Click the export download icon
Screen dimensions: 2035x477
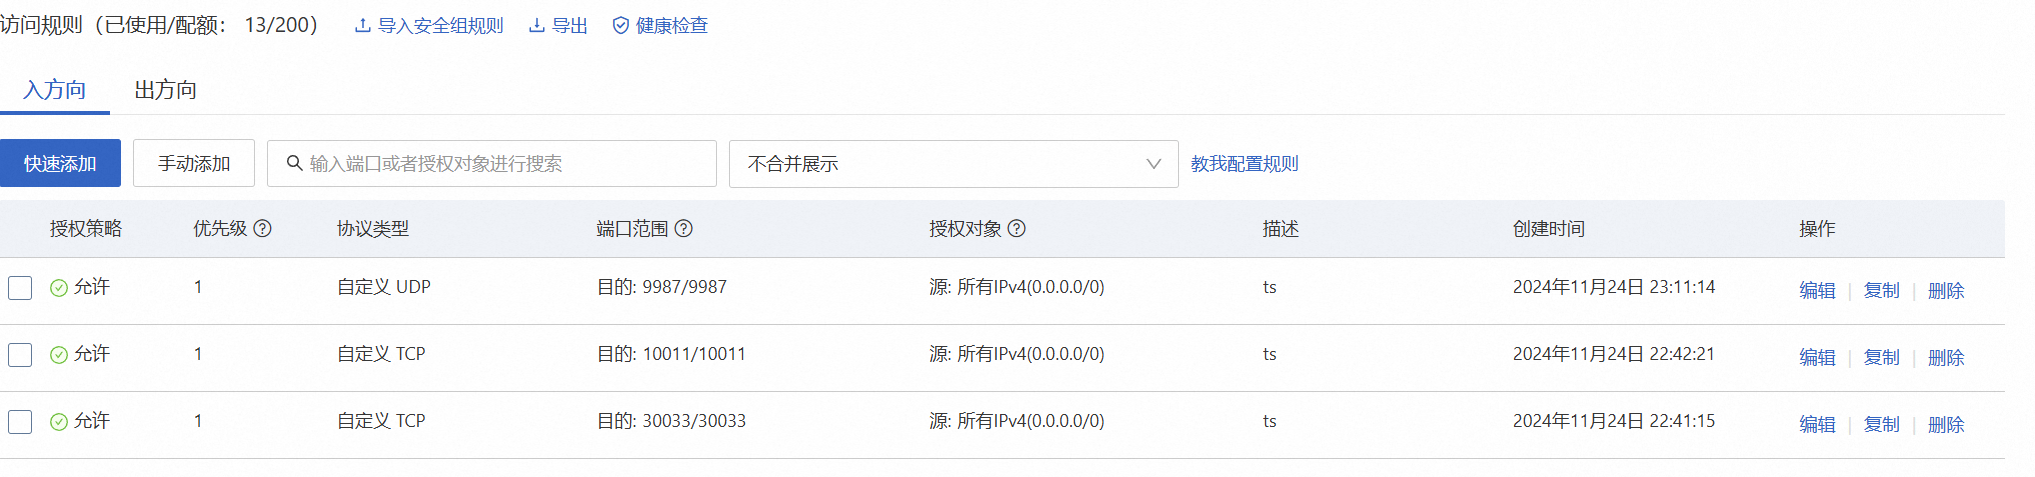click(537, 26)
